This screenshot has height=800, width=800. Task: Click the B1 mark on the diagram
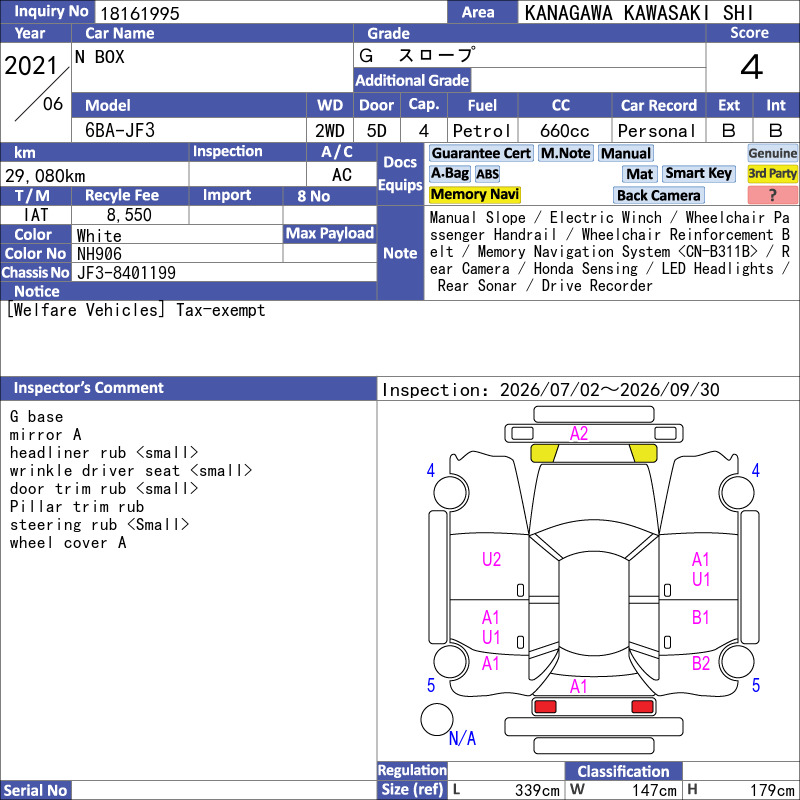click(701, 618)
